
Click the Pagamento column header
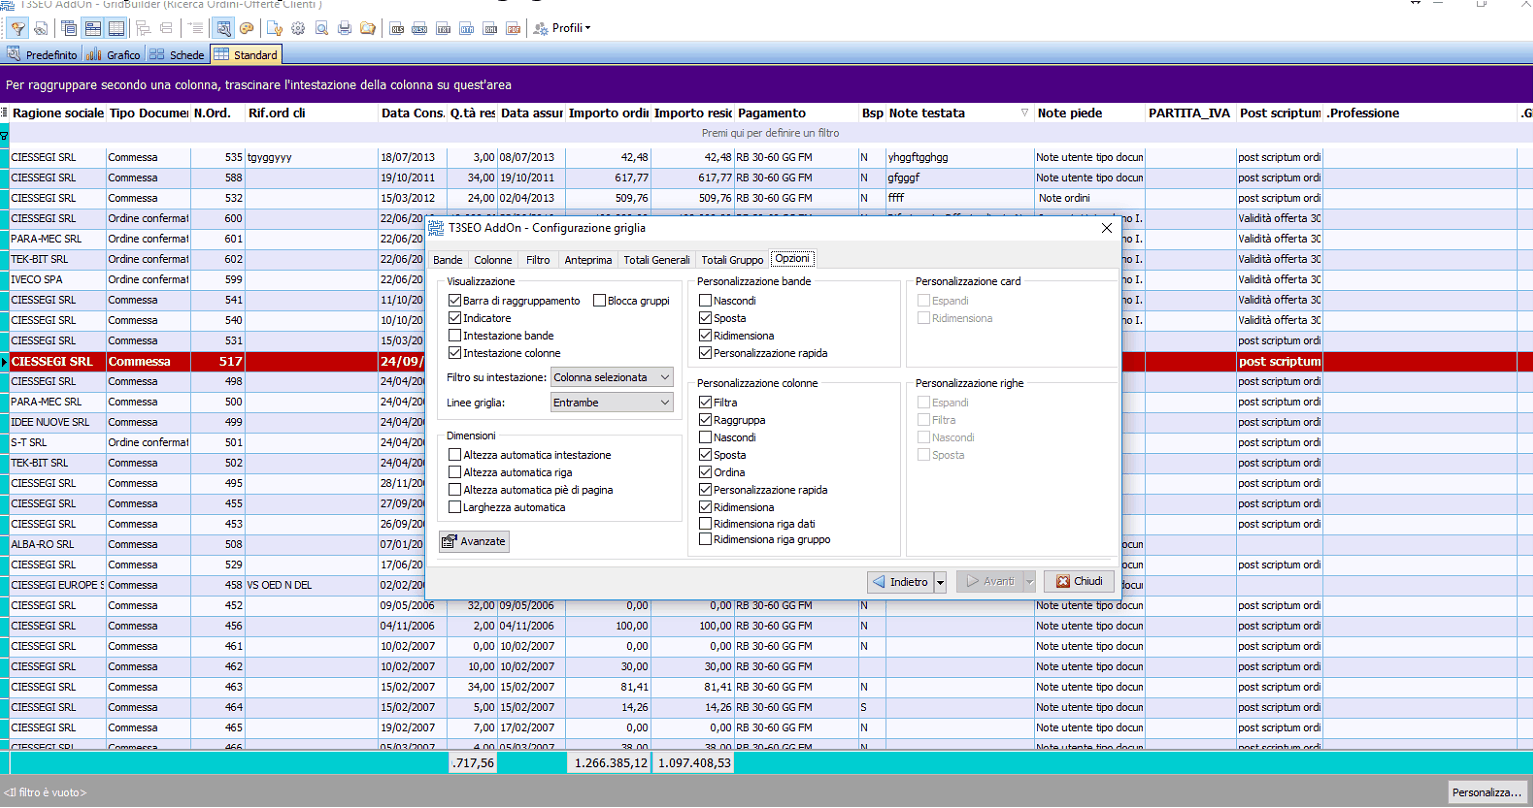(796, 113)
